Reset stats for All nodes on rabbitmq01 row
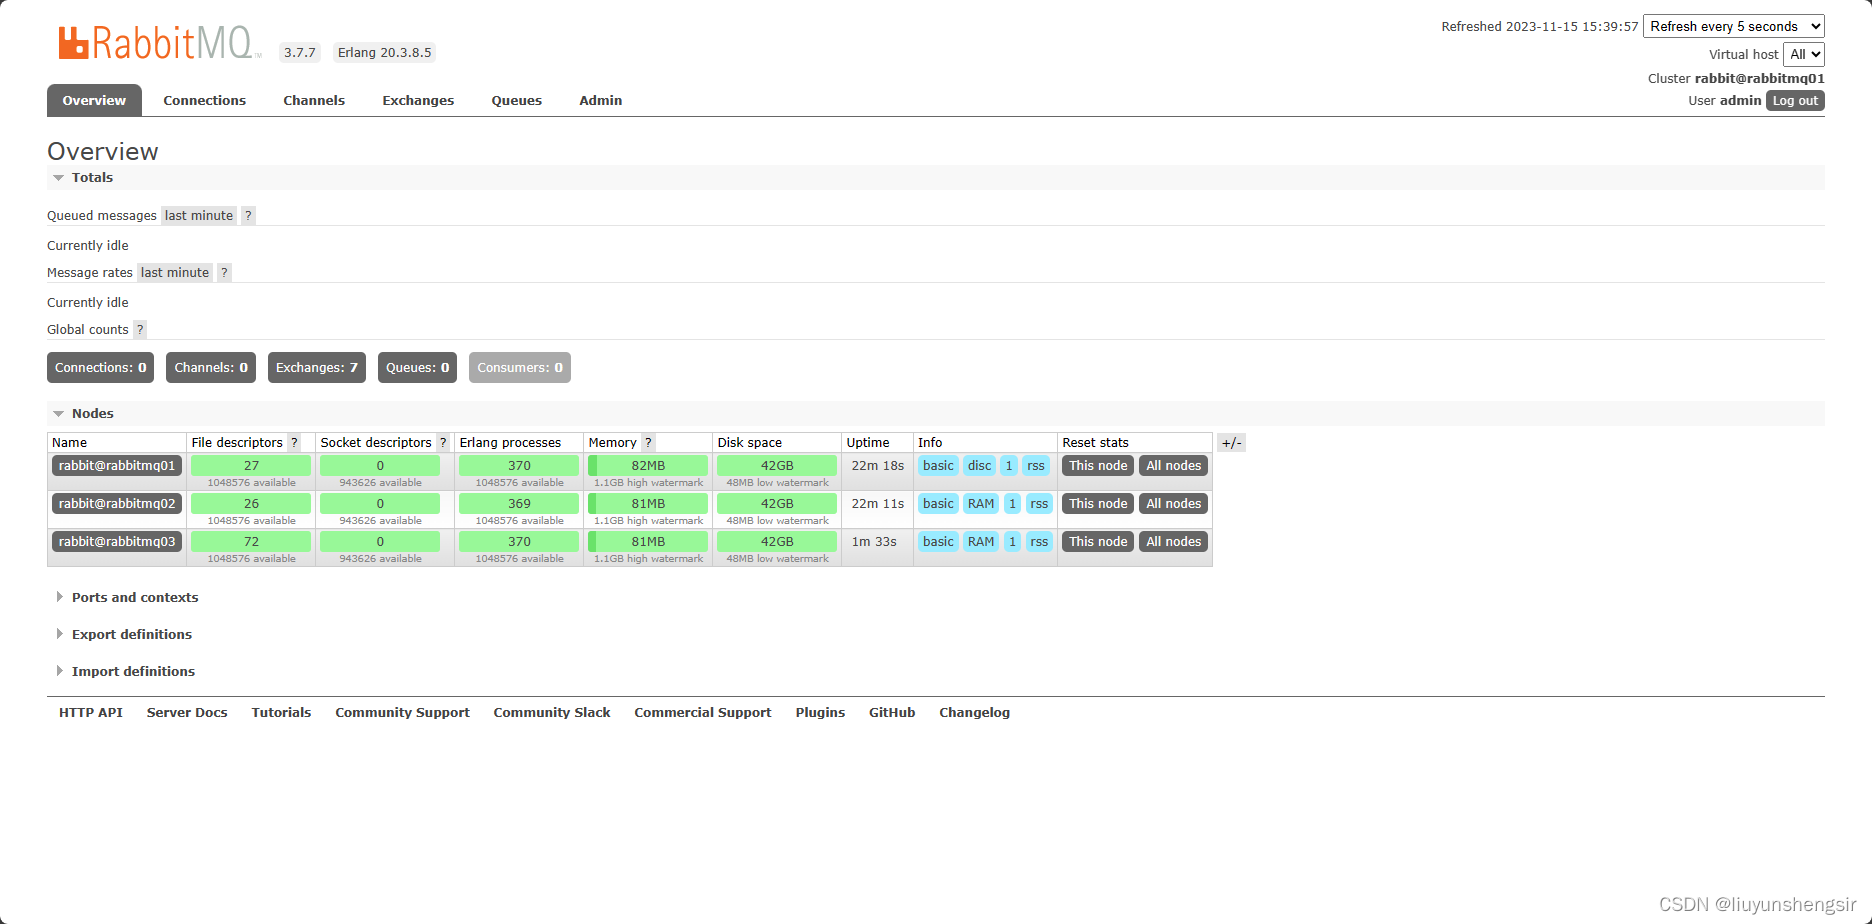 coord(1173,465)
